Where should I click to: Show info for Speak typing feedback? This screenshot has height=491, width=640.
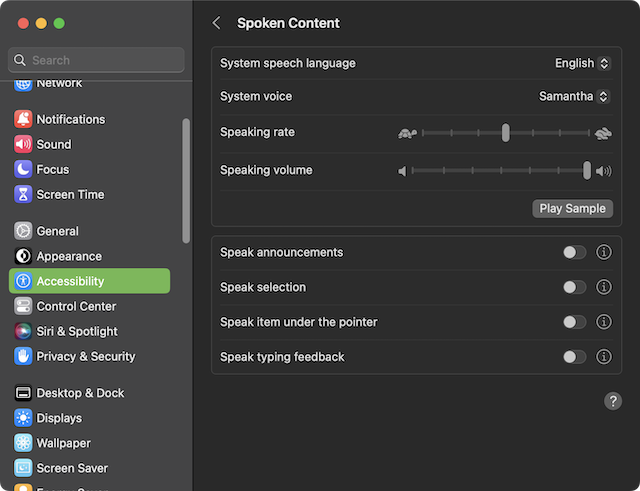pyautogui.click(x=604, y=357)
